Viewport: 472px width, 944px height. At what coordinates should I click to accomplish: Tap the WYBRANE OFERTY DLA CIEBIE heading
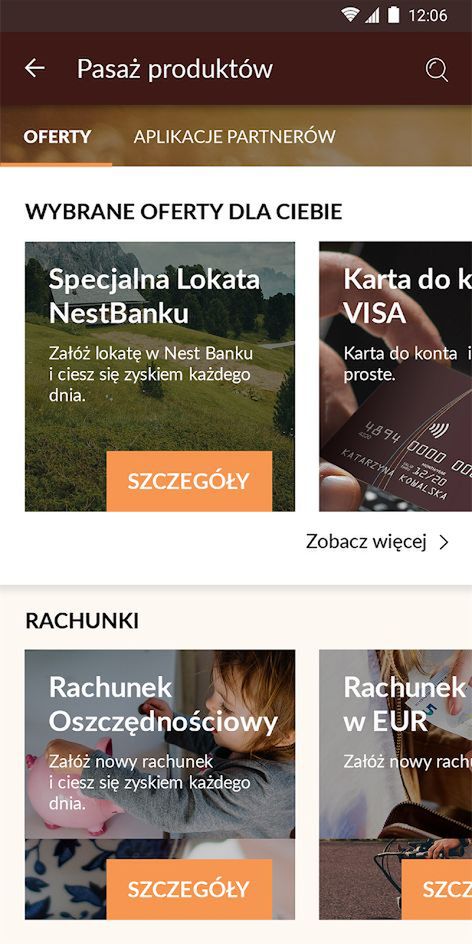point(184,212)
